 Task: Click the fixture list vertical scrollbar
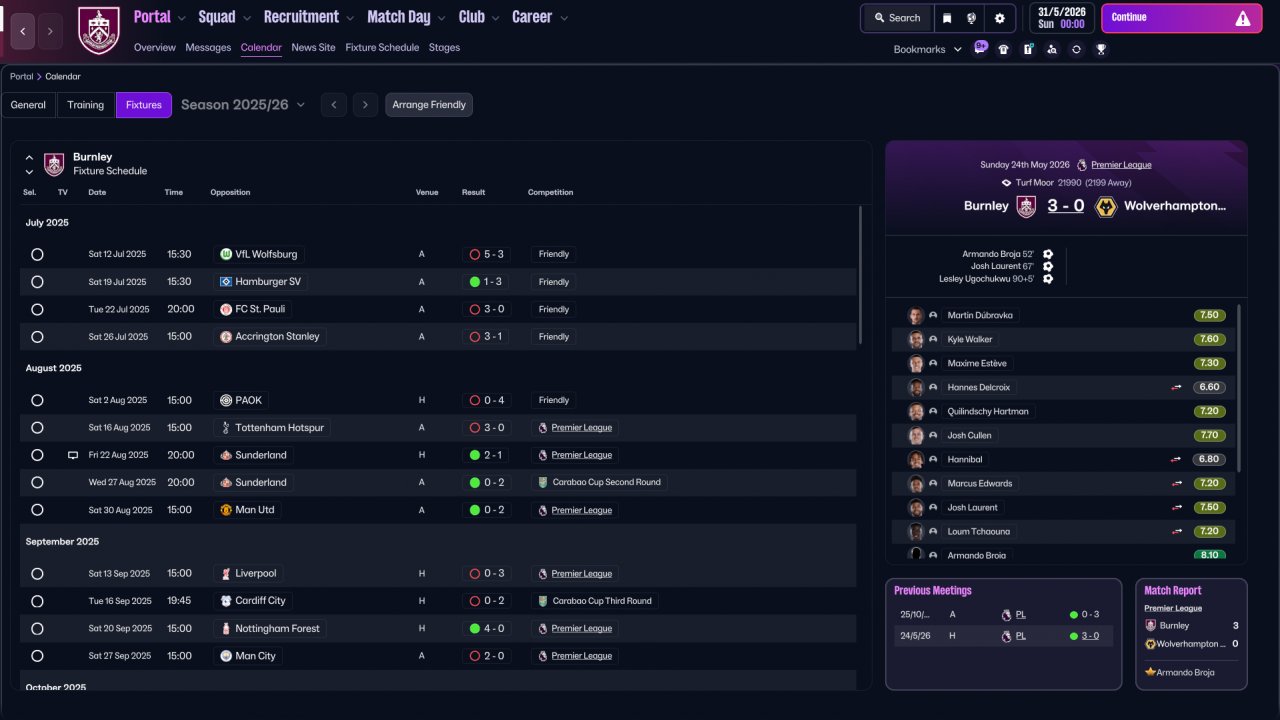click(x=860, y=275)
